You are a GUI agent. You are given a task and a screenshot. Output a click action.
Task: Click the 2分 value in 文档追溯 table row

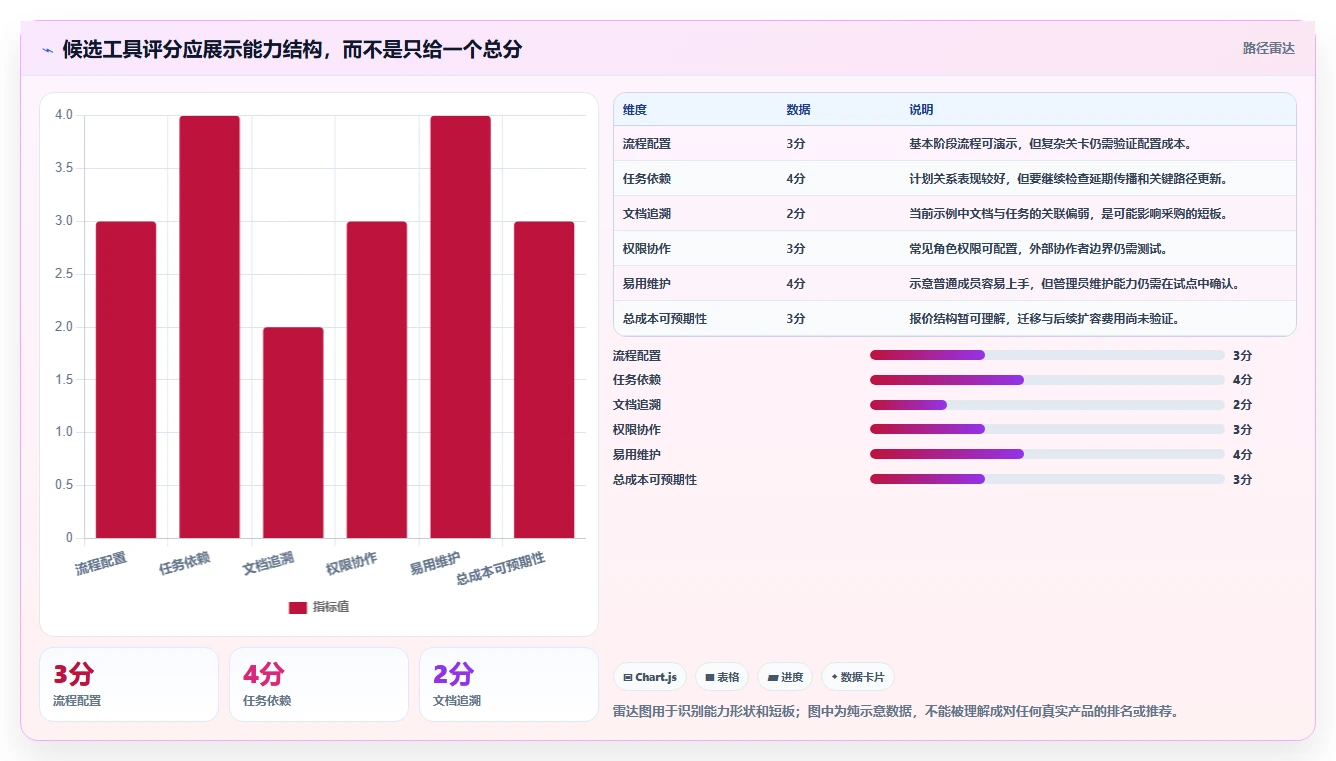(x=796, y=214)
